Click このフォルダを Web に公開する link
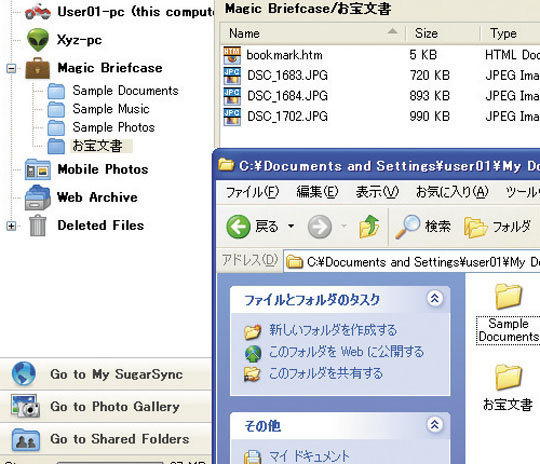The image size is (540, 464). click(x=346, y=352)
